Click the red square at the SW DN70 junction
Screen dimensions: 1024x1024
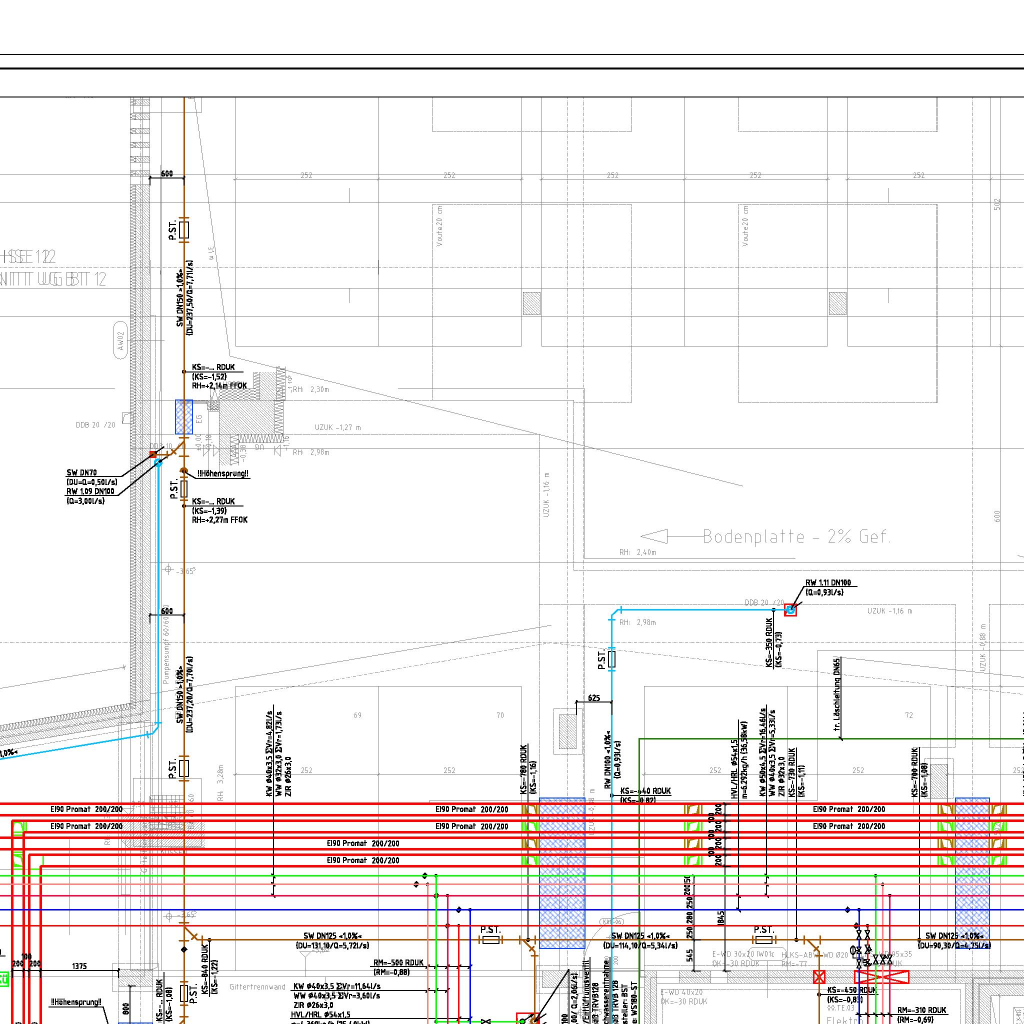pyautogui.click(x=153, y=454)
